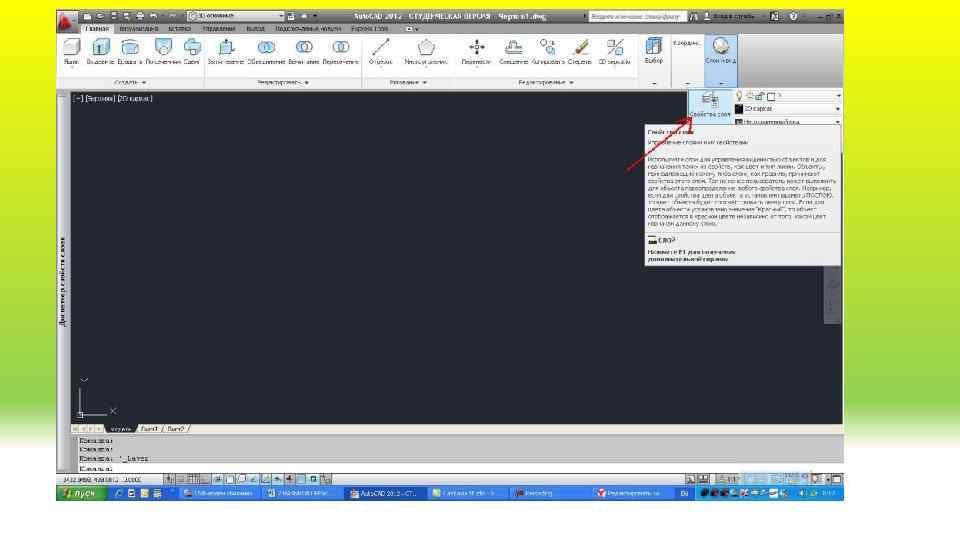Expand the Редактирование panel title arrow
The height and width of the screenshot is (540, 960).
pos(571,82)
